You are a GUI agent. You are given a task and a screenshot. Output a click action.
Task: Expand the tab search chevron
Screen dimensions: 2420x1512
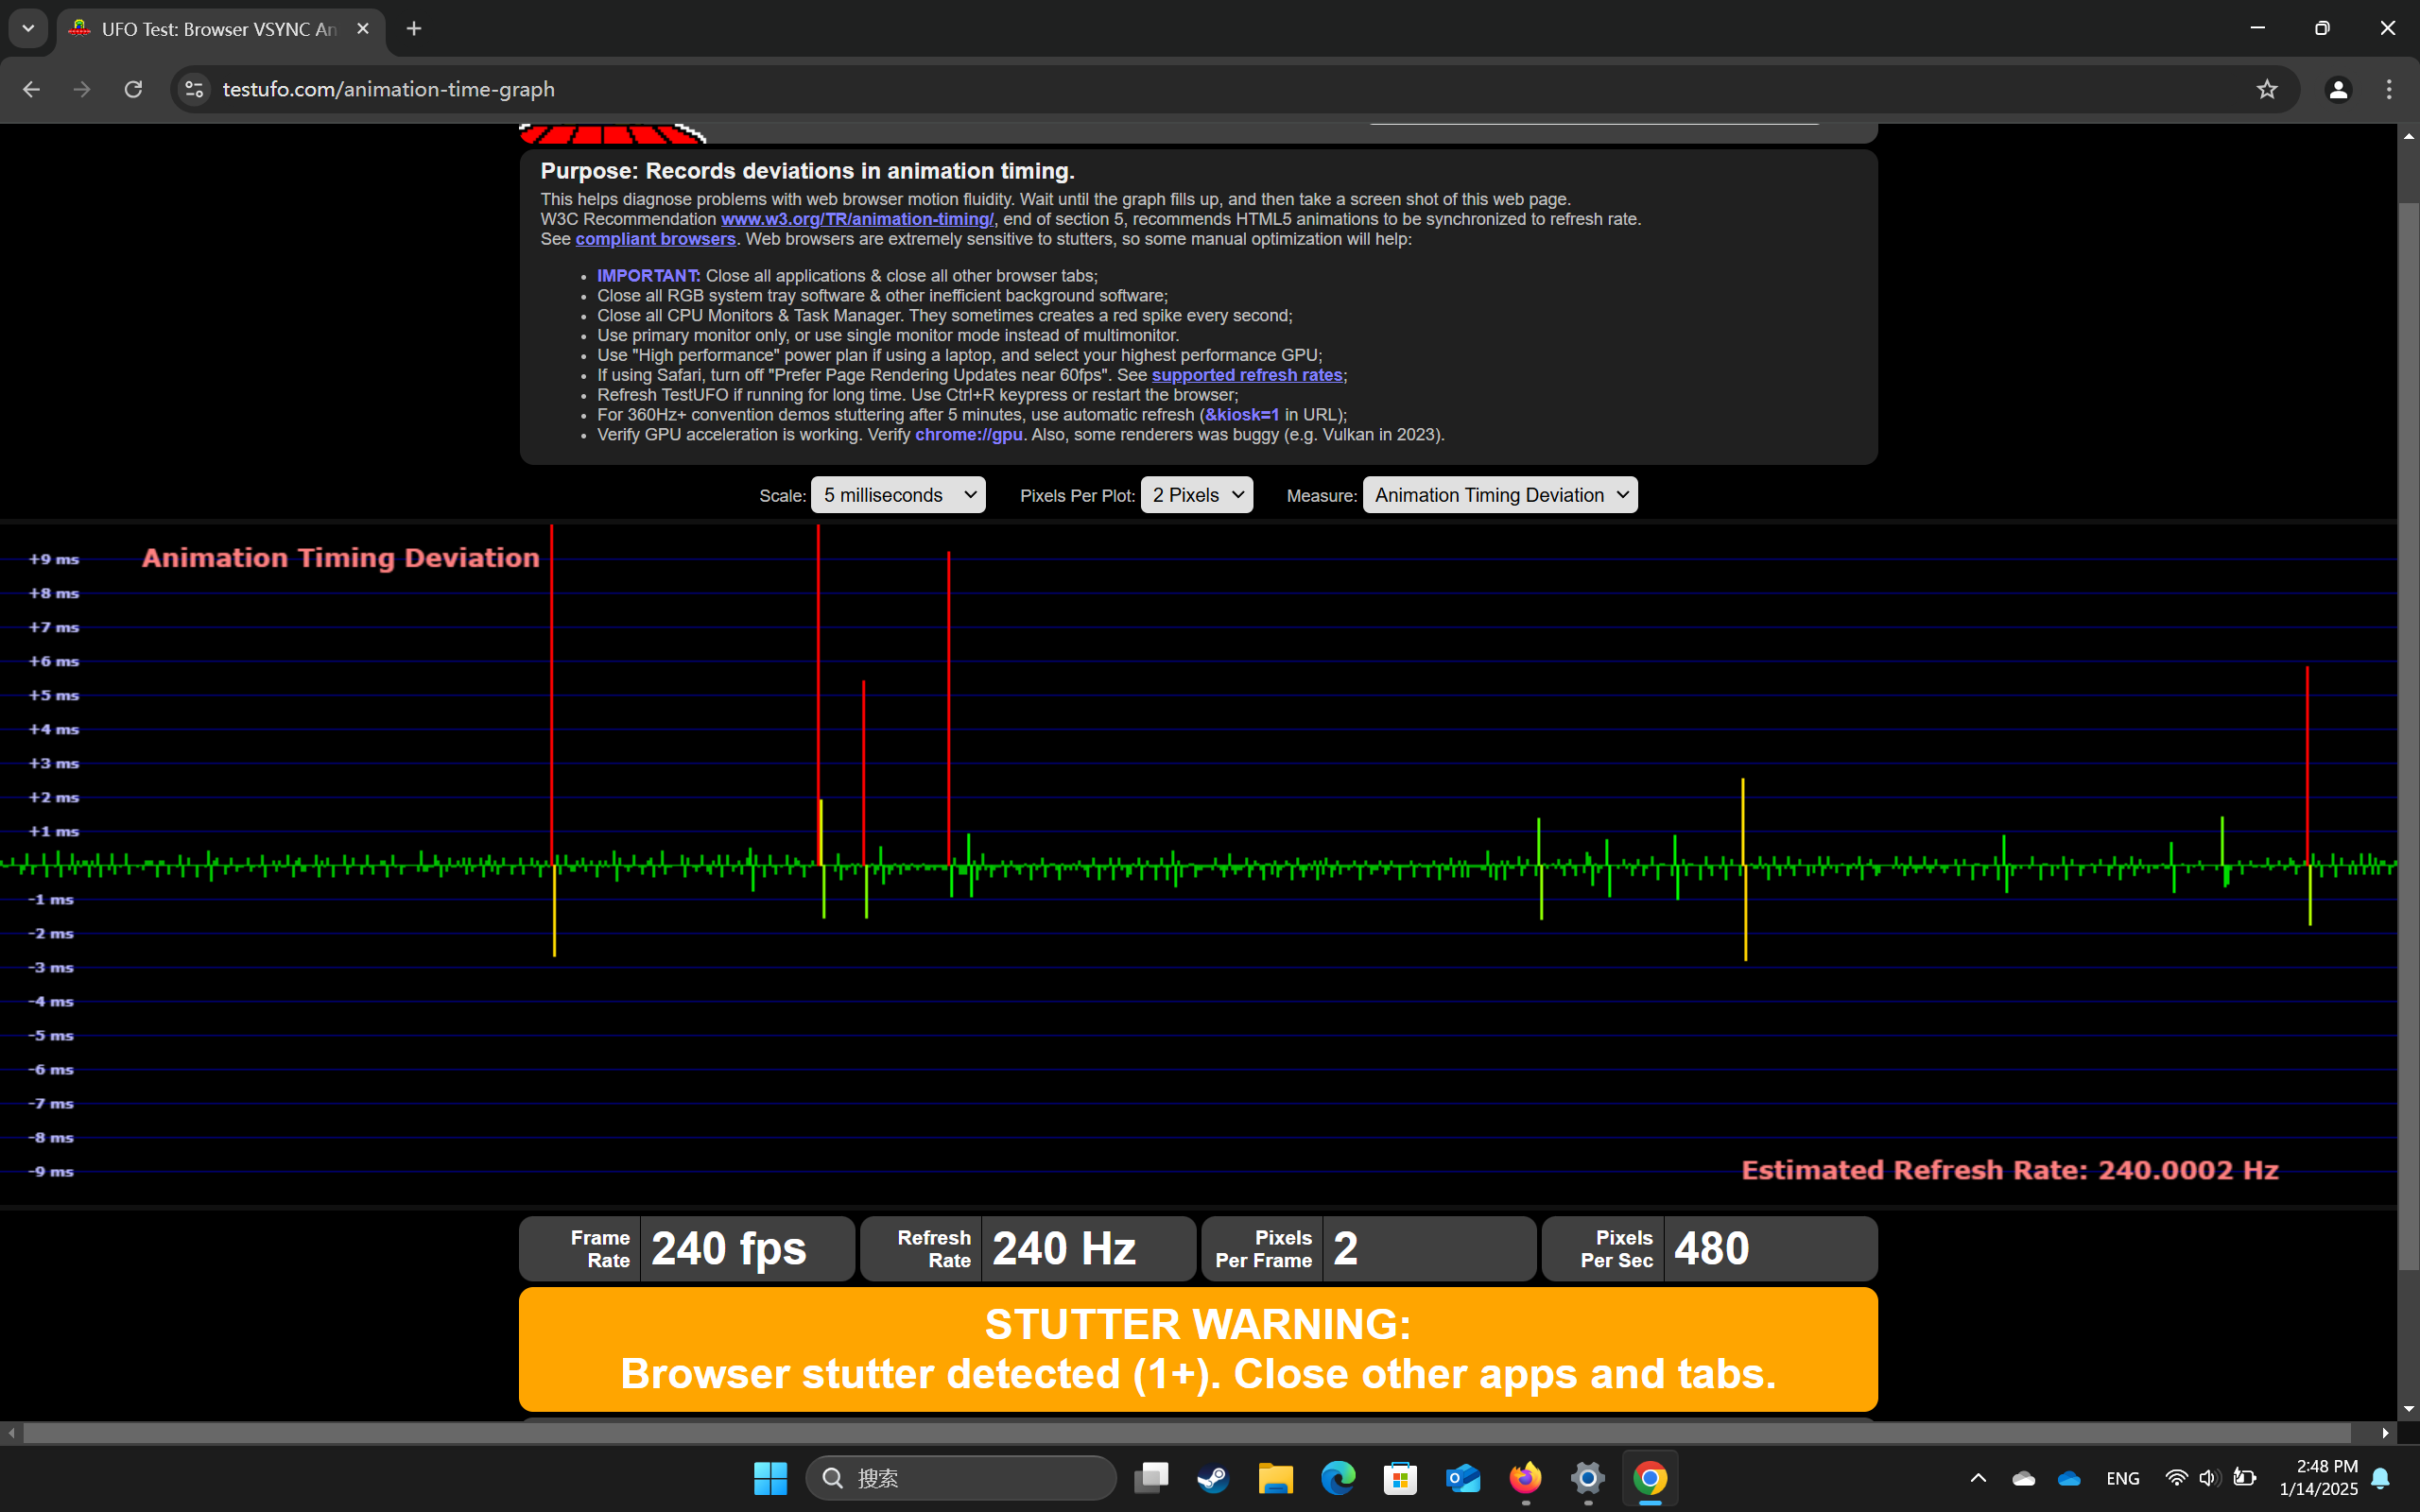(28, 29)
